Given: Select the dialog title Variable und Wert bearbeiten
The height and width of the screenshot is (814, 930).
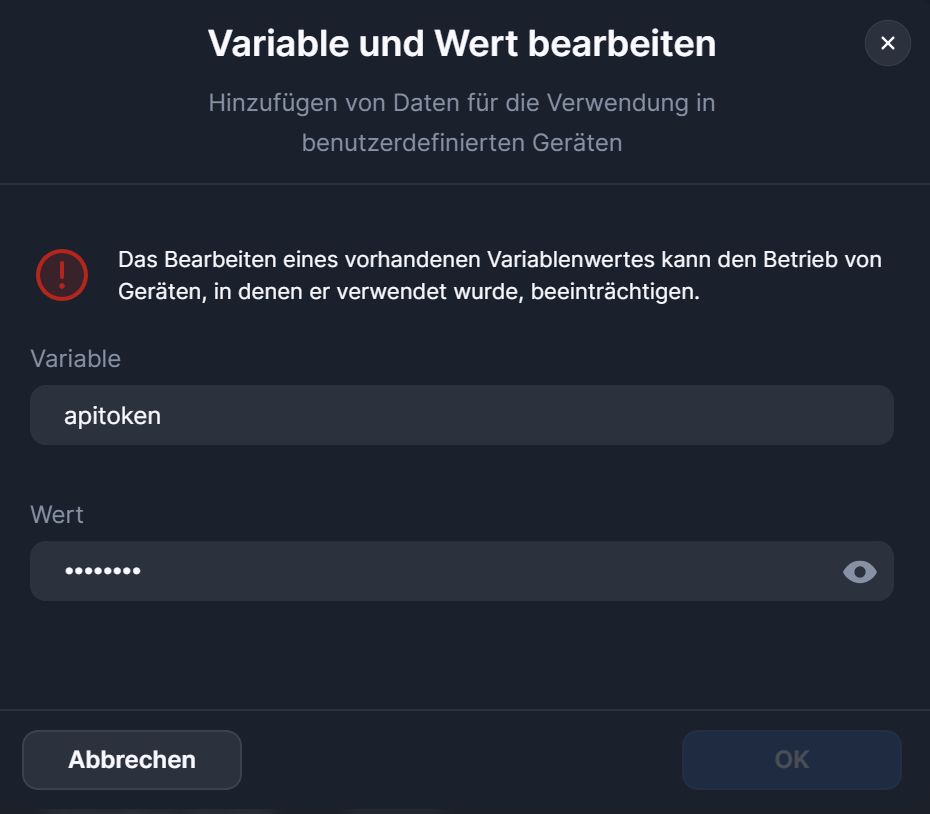Looking at the screenshot, I should [462, 43].
